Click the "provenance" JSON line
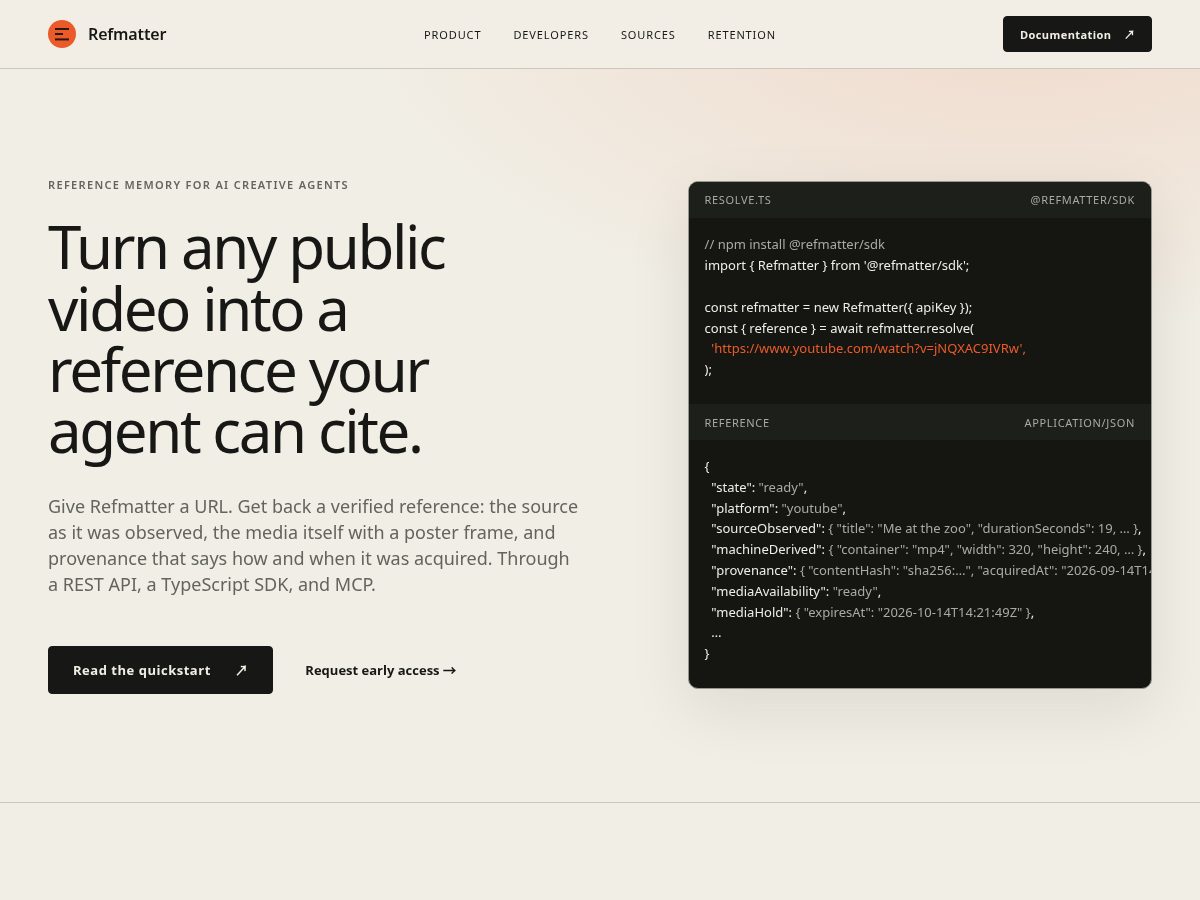 [x=931, y=570]
